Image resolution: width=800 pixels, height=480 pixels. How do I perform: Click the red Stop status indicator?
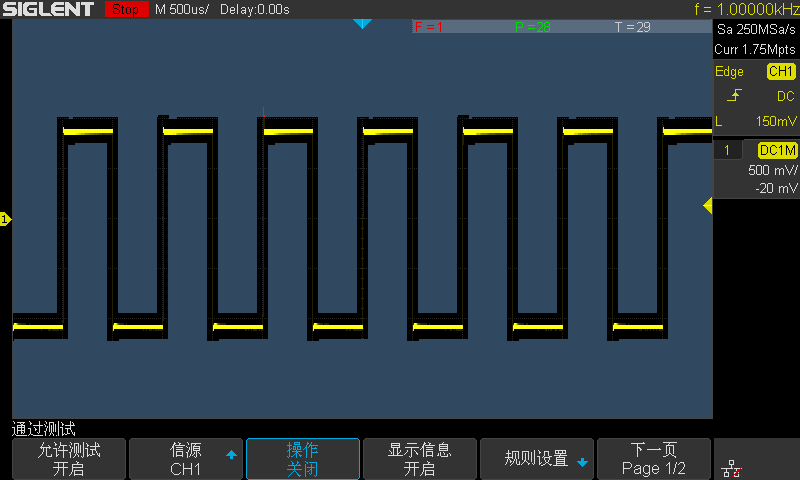(127, 9)
